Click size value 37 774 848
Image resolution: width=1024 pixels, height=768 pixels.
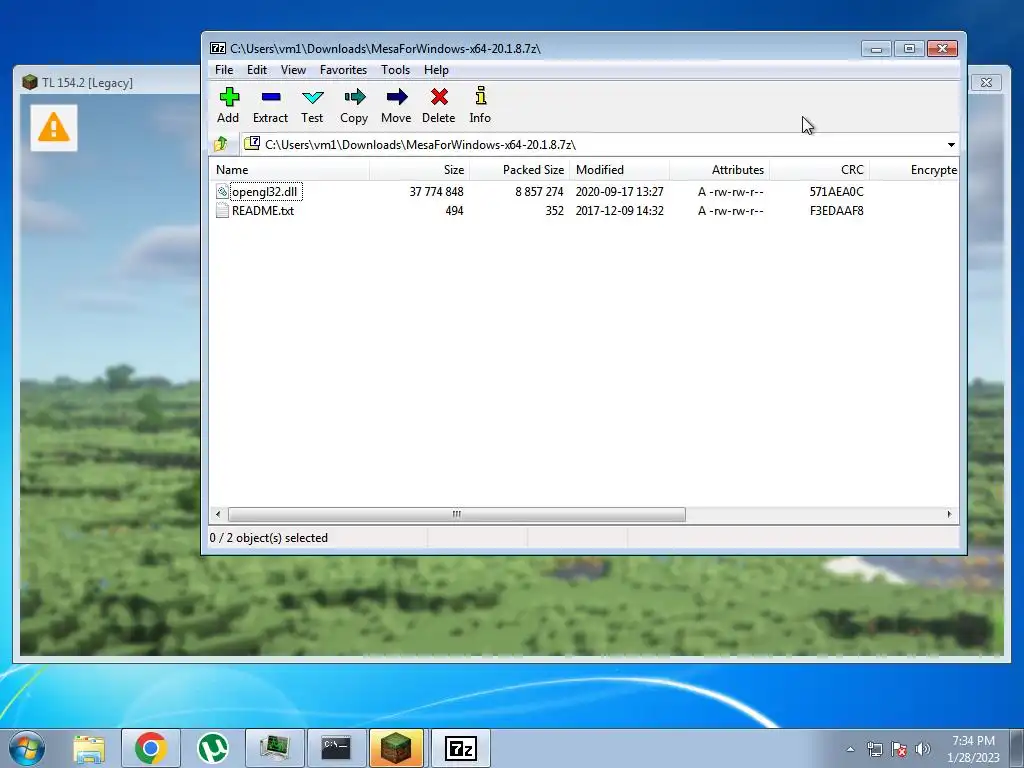pyautogui.click(x=436, y=191)
